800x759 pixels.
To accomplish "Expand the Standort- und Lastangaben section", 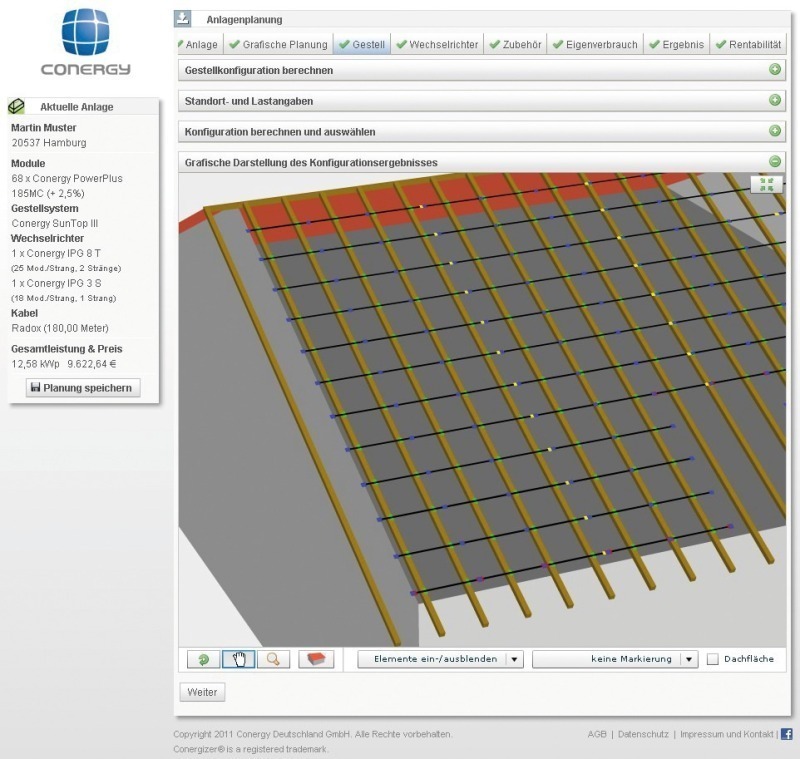I will (775, 100).
